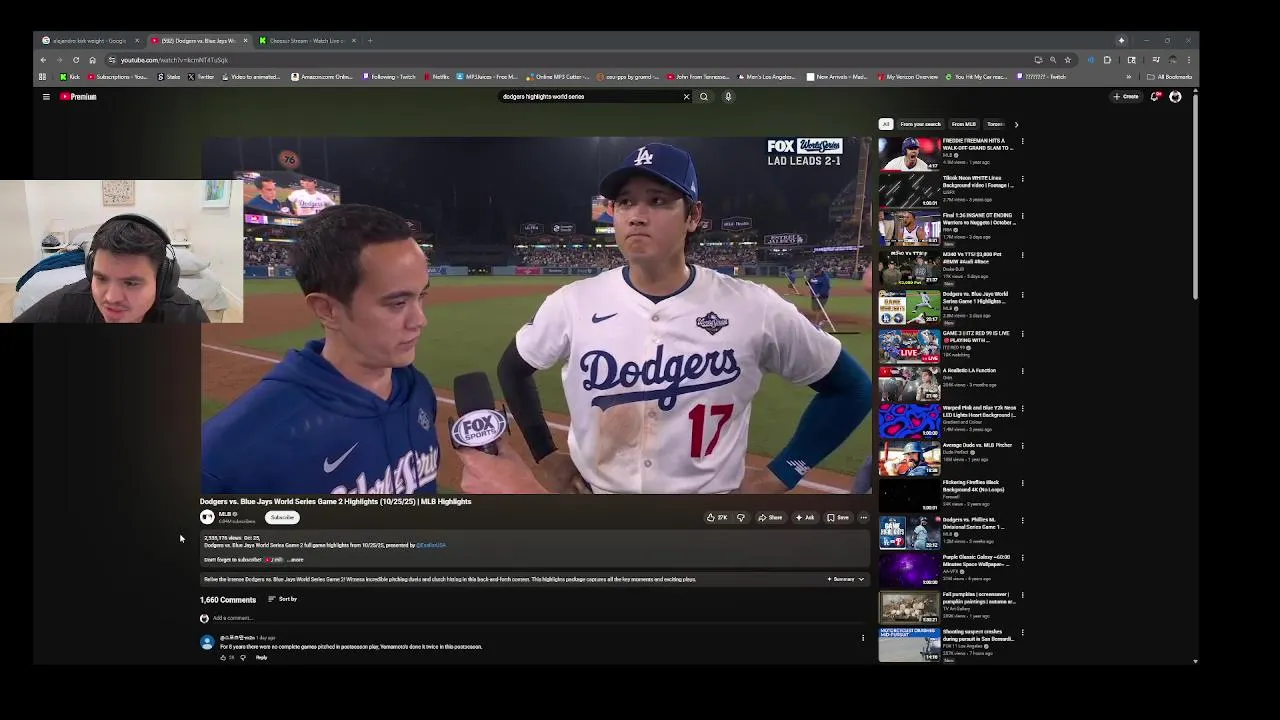Open the comments Sort by menu
This screenshot has width=1280, height=720.
click(x=283, y=599)
